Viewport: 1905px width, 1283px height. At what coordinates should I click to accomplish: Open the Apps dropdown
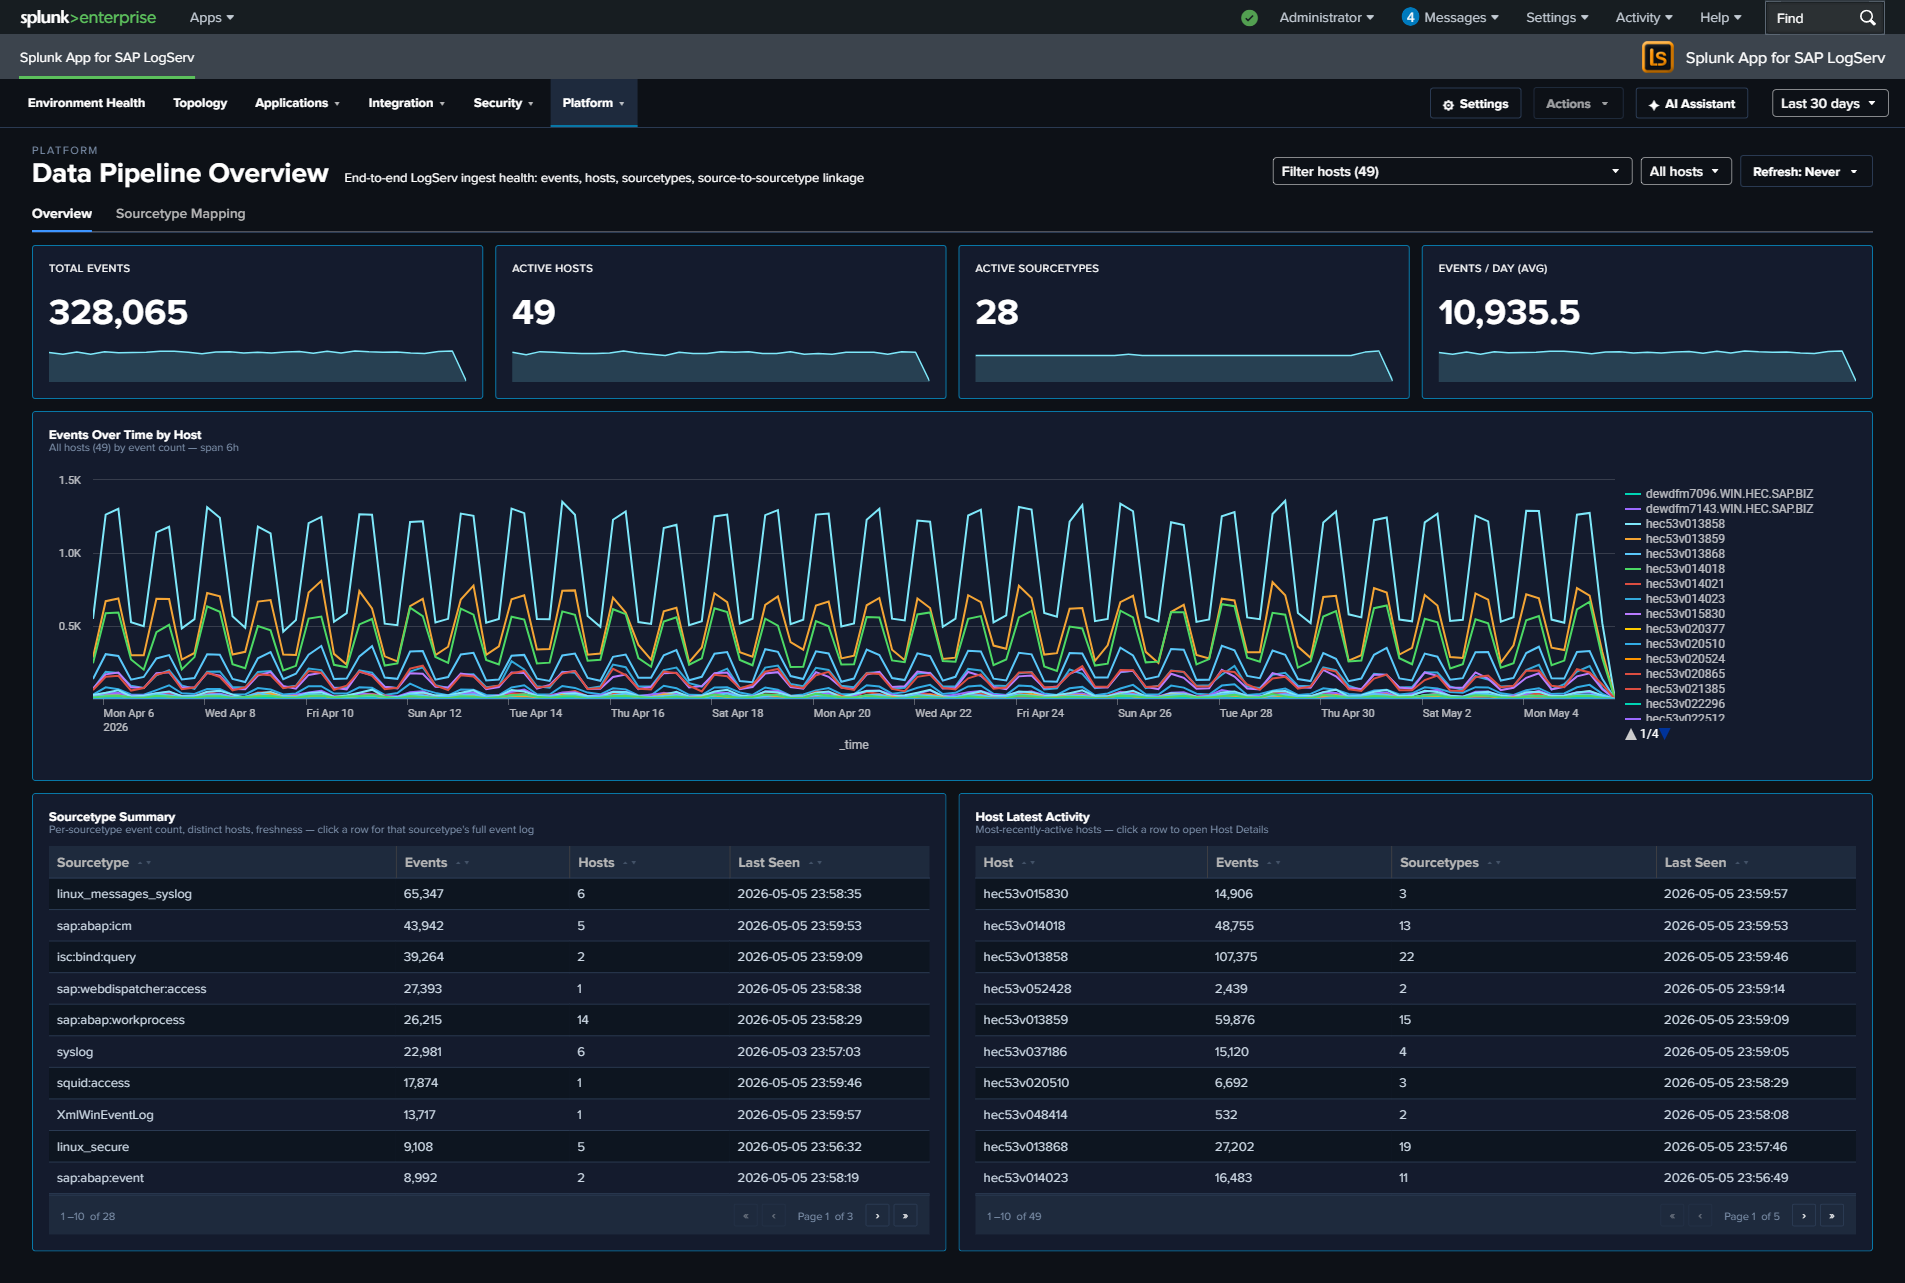tap(211, 17)
